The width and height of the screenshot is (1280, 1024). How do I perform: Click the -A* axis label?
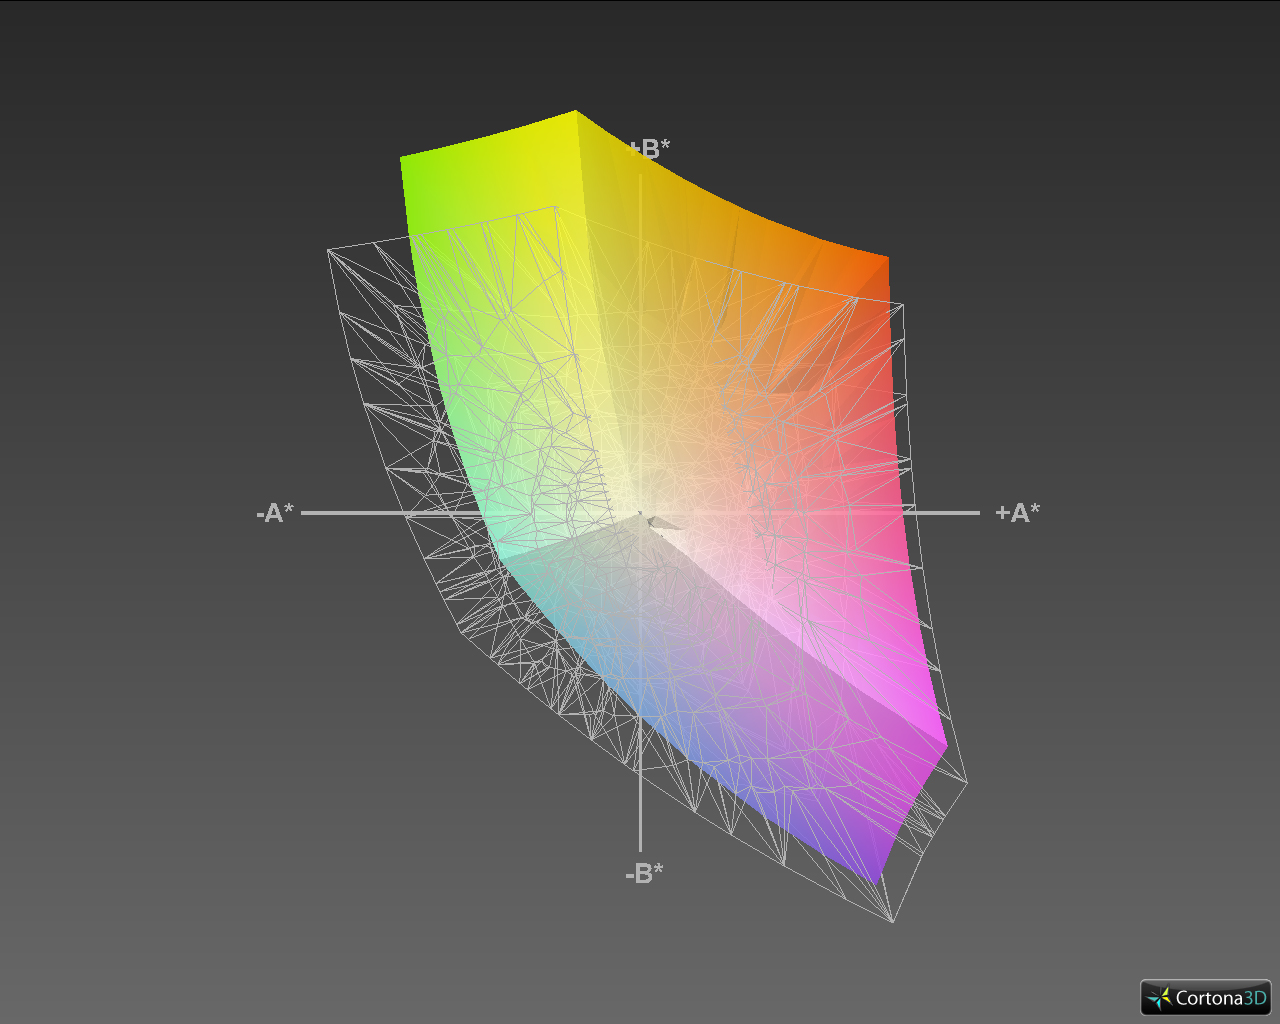point(275,514)
